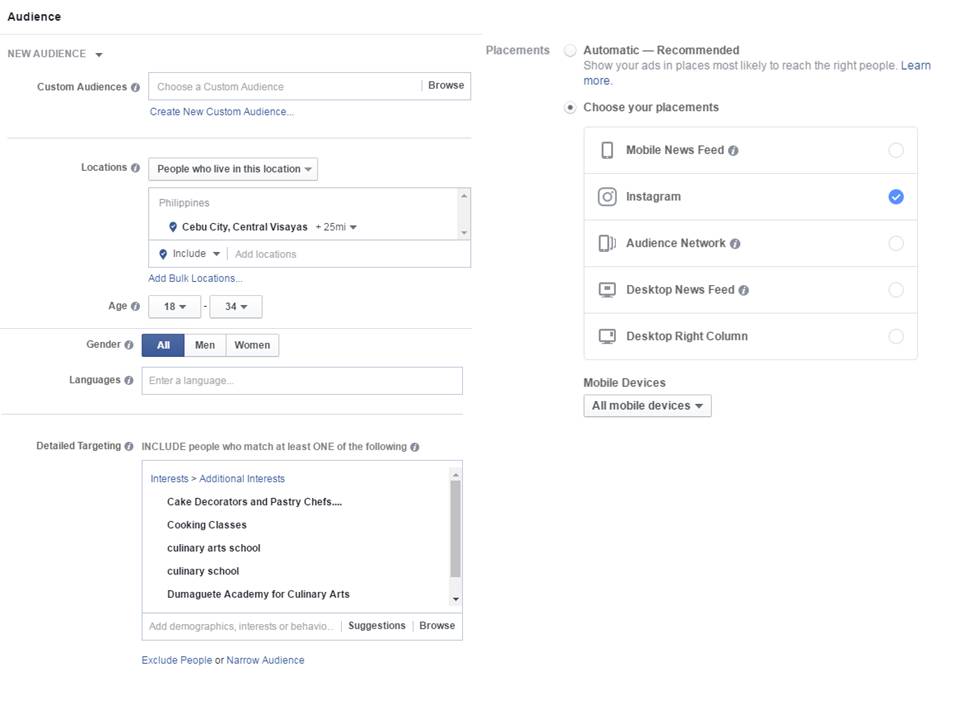Click the Desktop News Feed monitor icon

(x=607, y=290)
